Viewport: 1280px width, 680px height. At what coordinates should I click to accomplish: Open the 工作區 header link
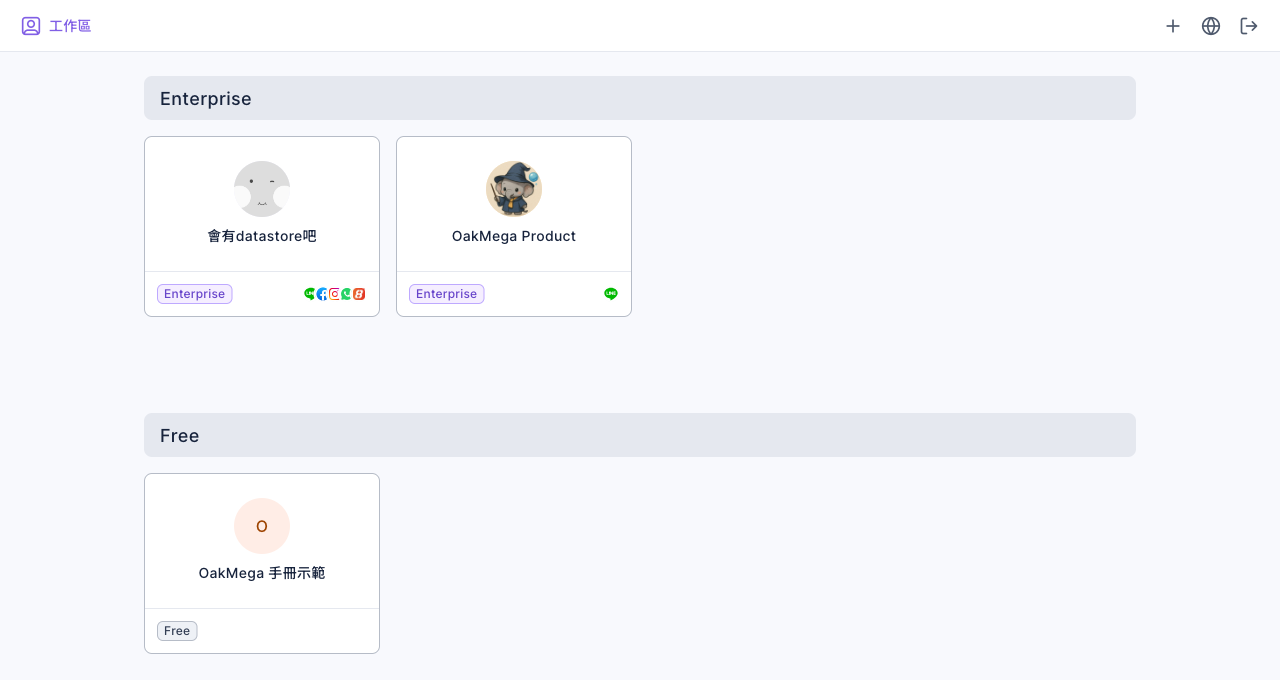[70, 26]
